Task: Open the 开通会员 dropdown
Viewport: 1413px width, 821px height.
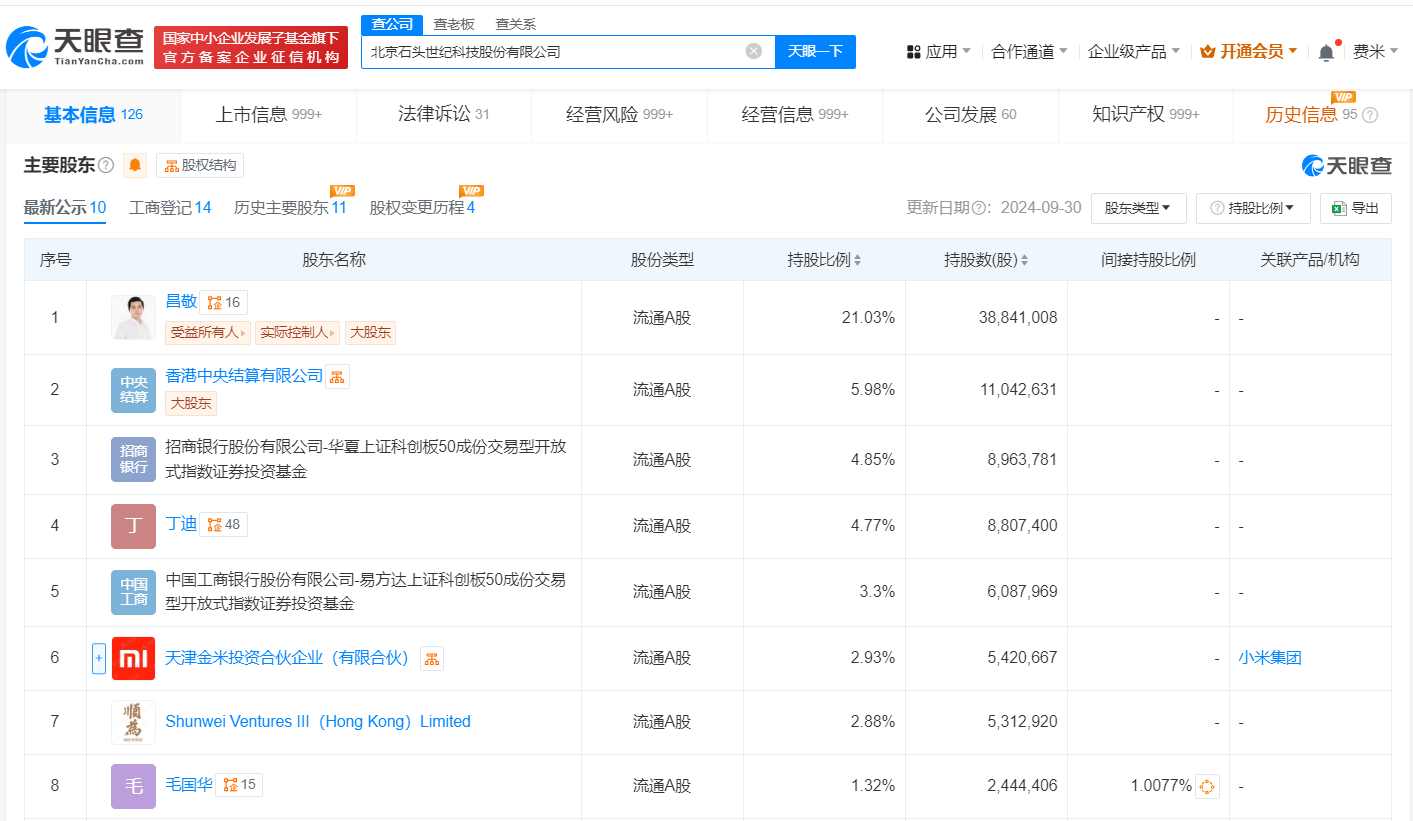Action: pos(1248,52)
